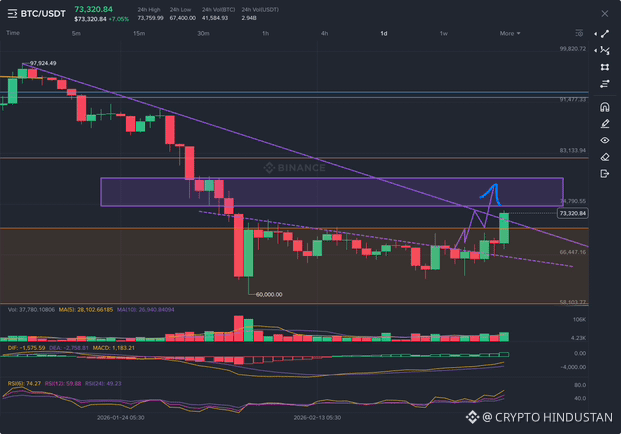The image size is (621, 434).
Task: Click the 24h Vol(BTC) value 41,584.93
Action: (x=215, y=18)
